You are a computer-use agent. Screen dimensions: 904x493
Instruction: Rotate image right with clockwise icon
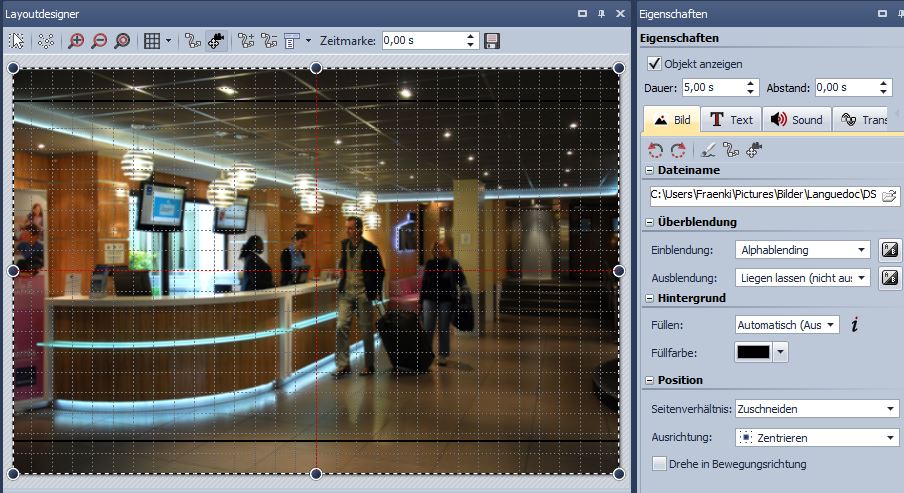[x=678, y=150]
